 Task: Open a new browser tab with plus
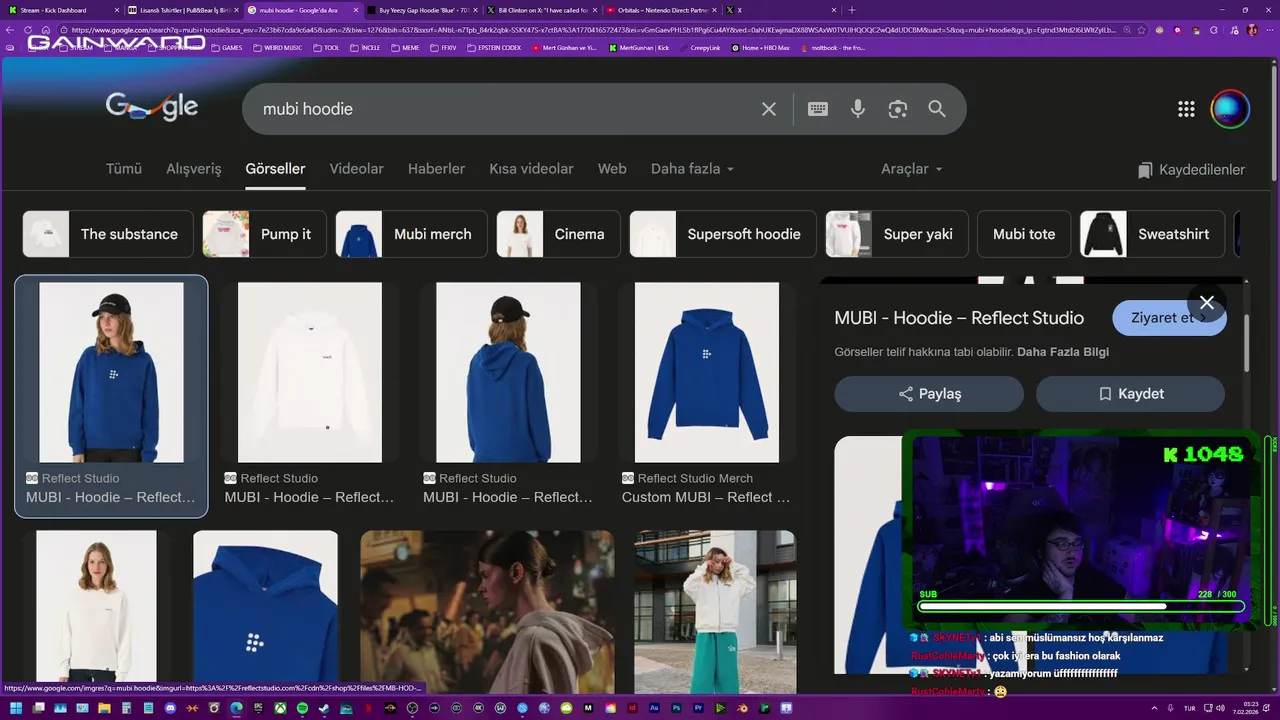pos(852,10)
